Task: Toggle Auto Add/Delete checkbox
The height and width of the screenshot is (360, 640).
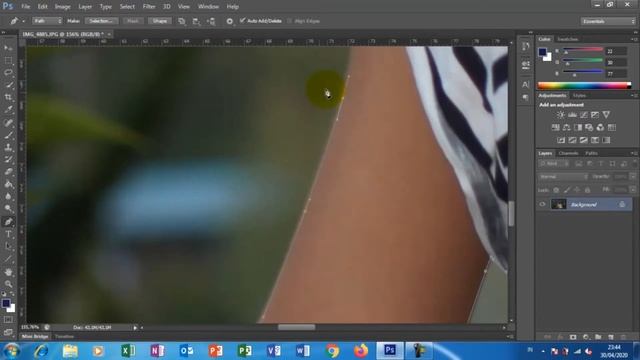Action: click(x=242, y=20)
